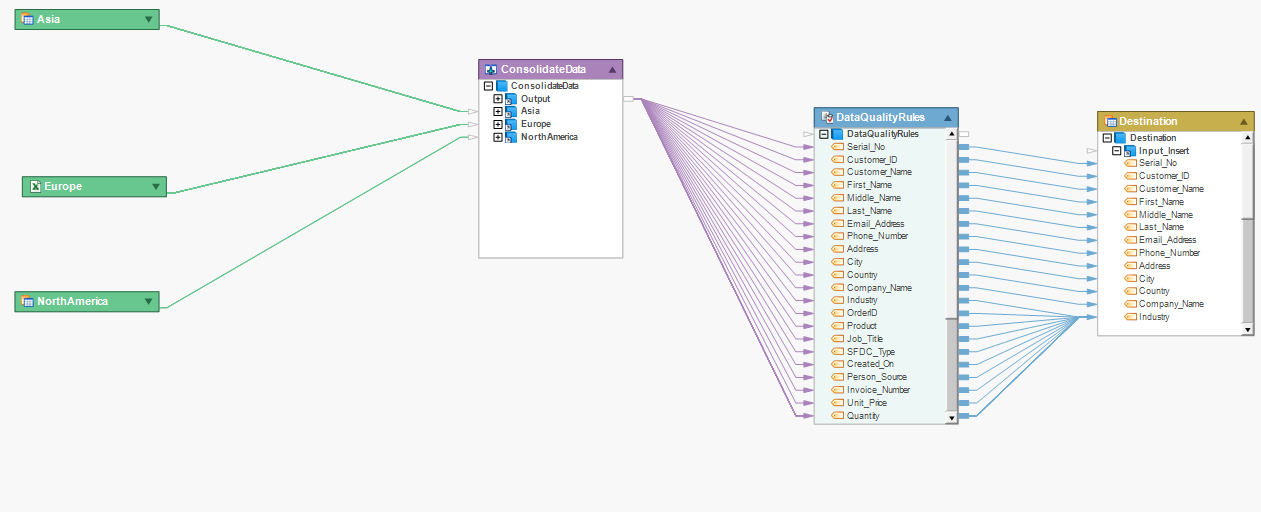Select Email_Address field in DataQualityRules
The height and width of the screenshot is (512, 1261).
pyautogui.click(x=875, y=224)
